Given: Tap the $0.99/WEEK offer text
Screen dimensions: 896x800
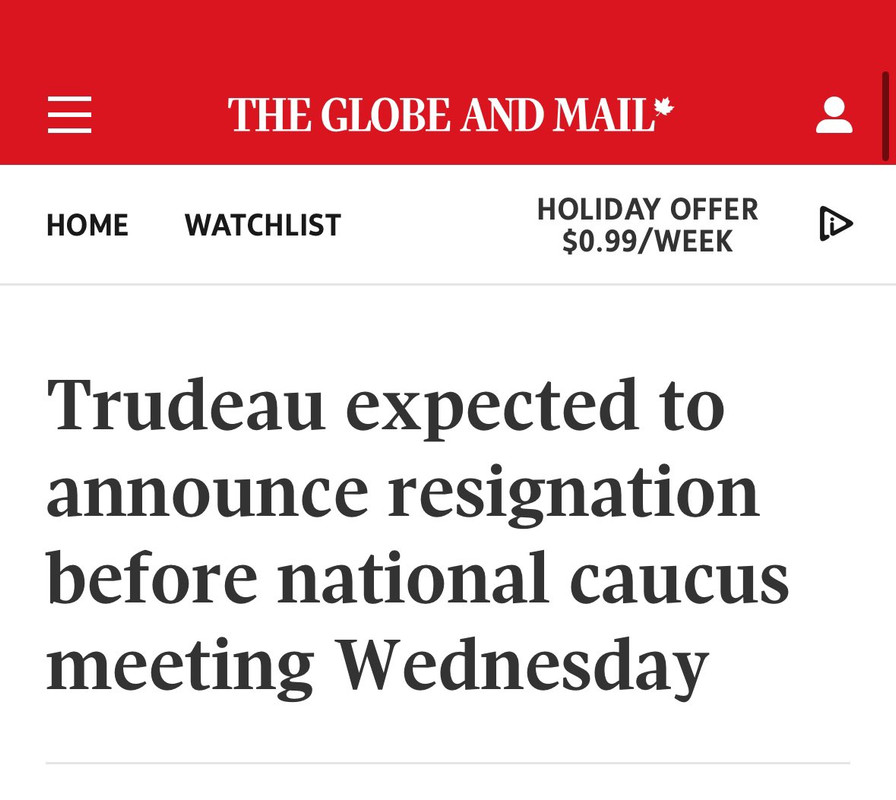Looking at the screenshot, I should click(x=647, y=241).
